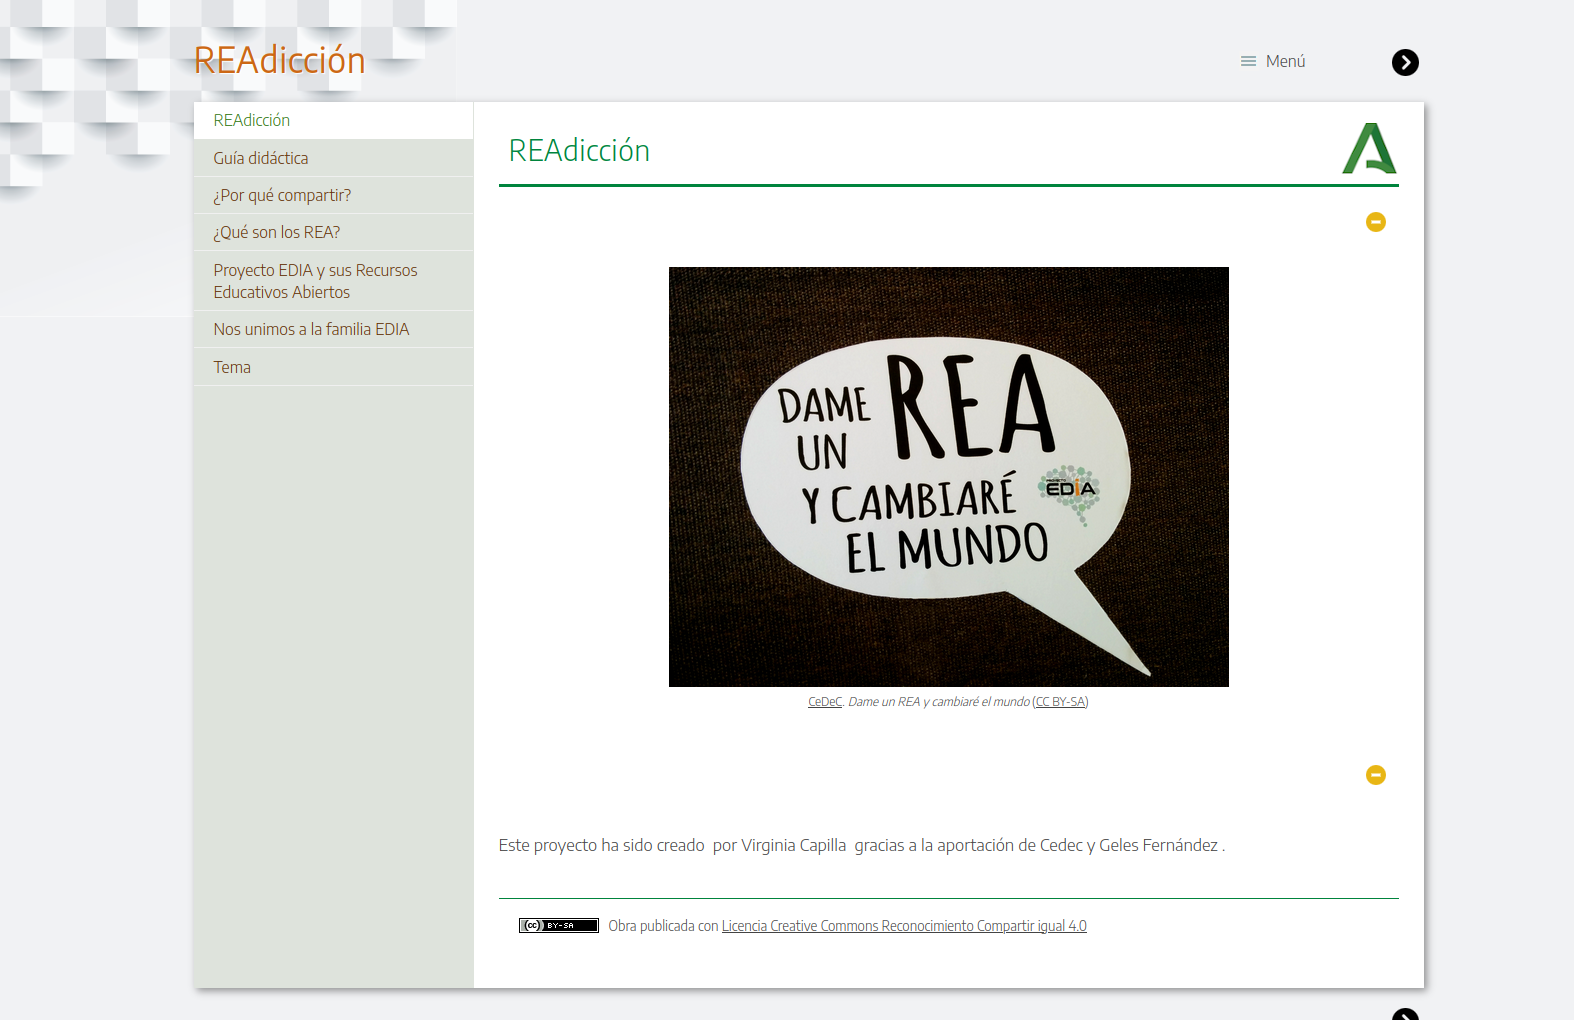Open the hamburger Menú toggle
This screenshot has width=1574, height=1020.
pyautogui.click(x=1273, y=62)
